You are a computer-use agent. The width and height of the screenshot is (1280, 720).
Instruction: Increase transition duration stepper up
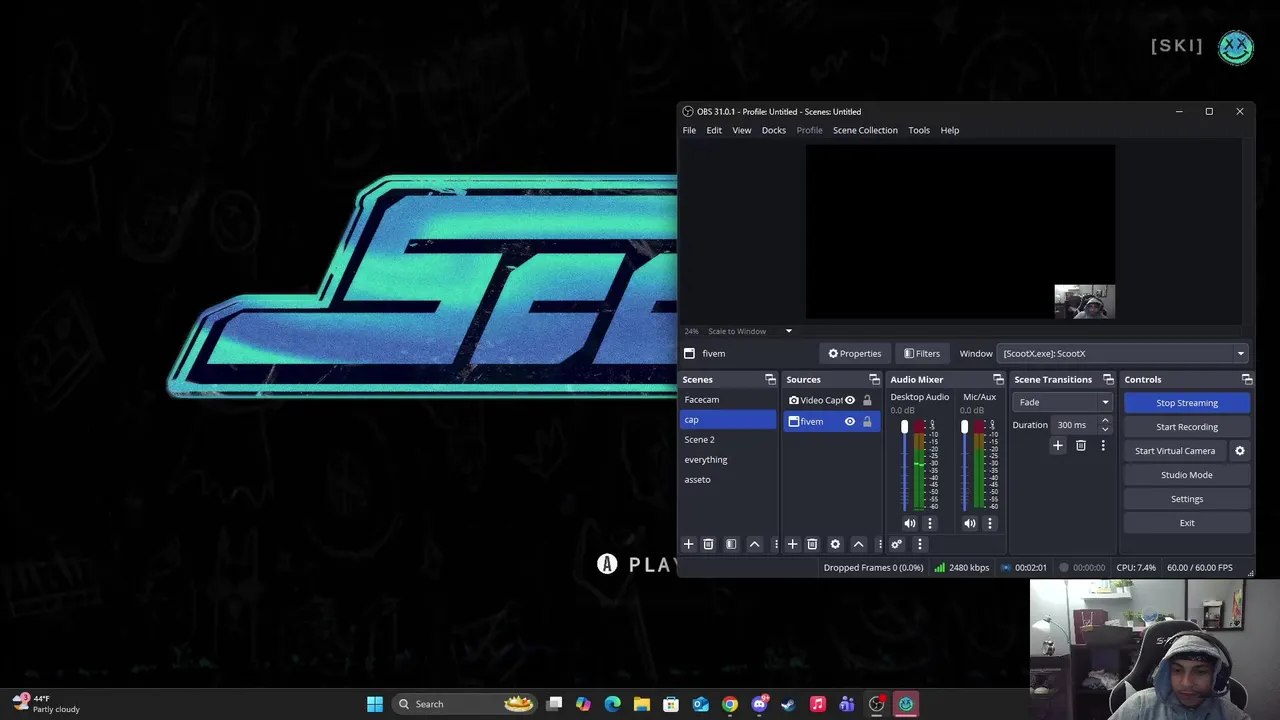[1105, 421]
